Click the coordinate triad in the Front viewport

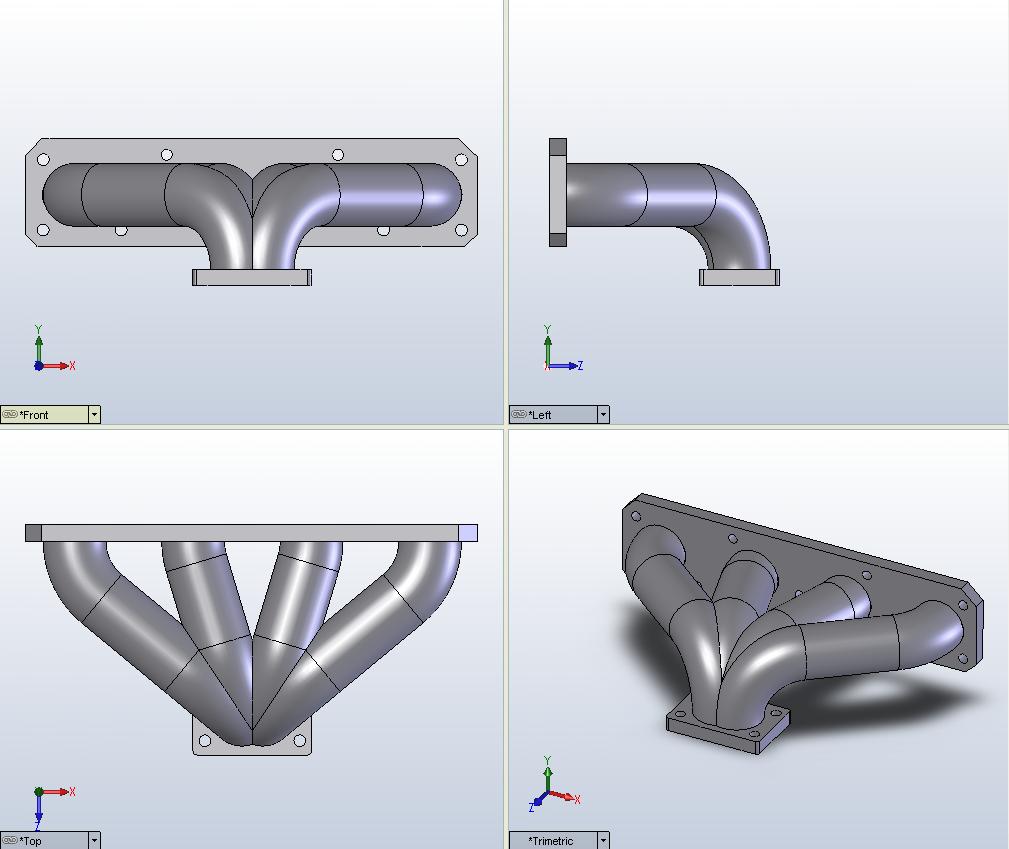point(54,348)
